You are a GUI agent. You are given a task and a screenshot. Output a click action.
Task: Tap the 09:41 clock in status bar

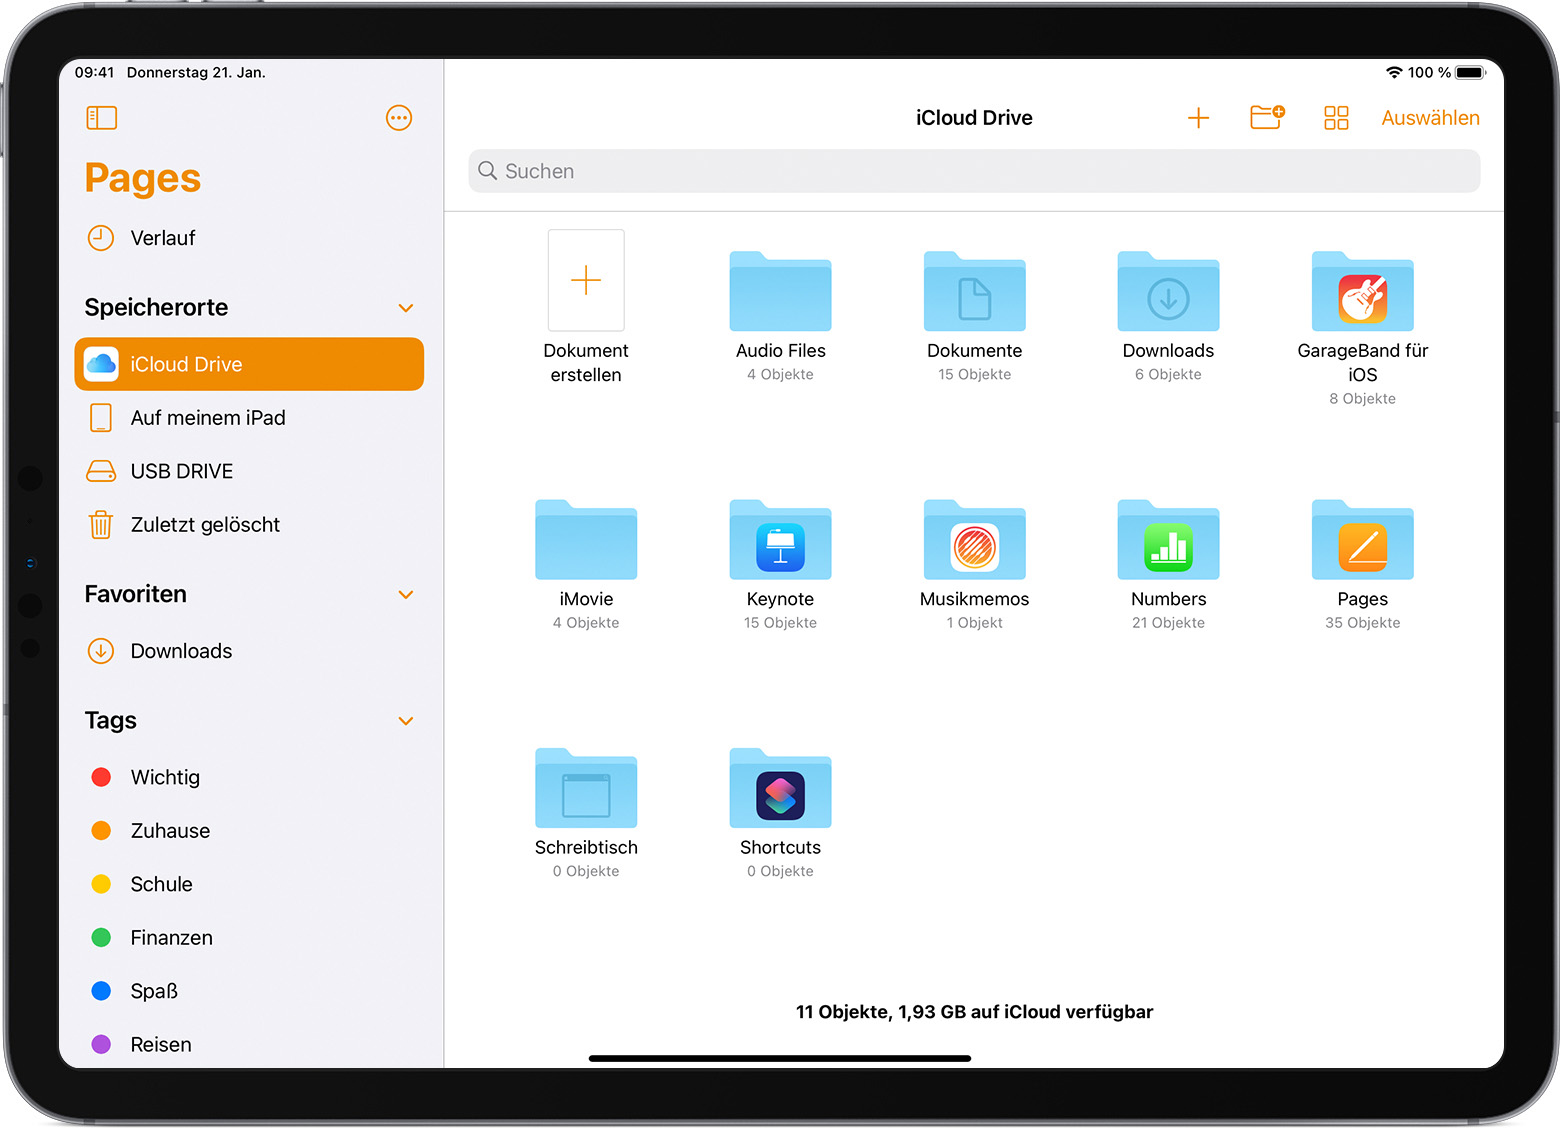(94, 72)
